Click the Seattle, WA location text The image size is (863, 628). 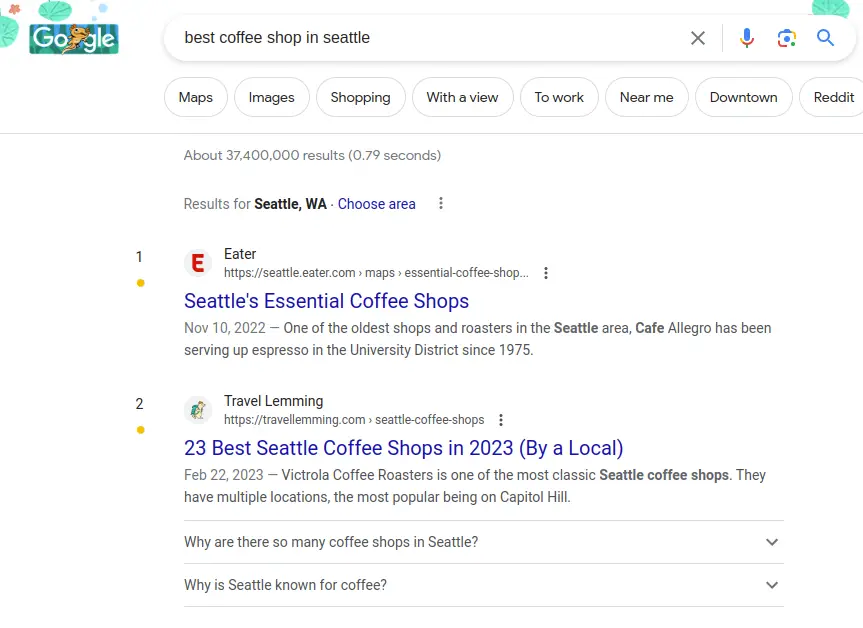point(290,204)
